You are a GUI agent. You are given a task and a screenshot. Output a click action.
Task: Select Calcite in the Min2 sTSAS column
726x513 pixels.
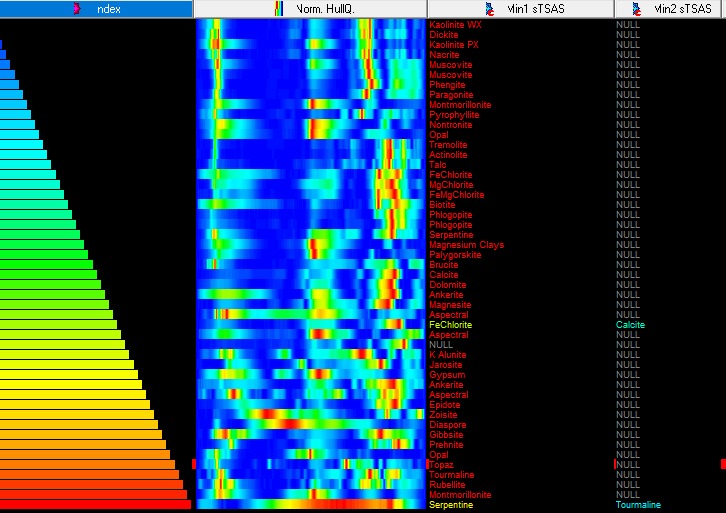click(630, 325)
